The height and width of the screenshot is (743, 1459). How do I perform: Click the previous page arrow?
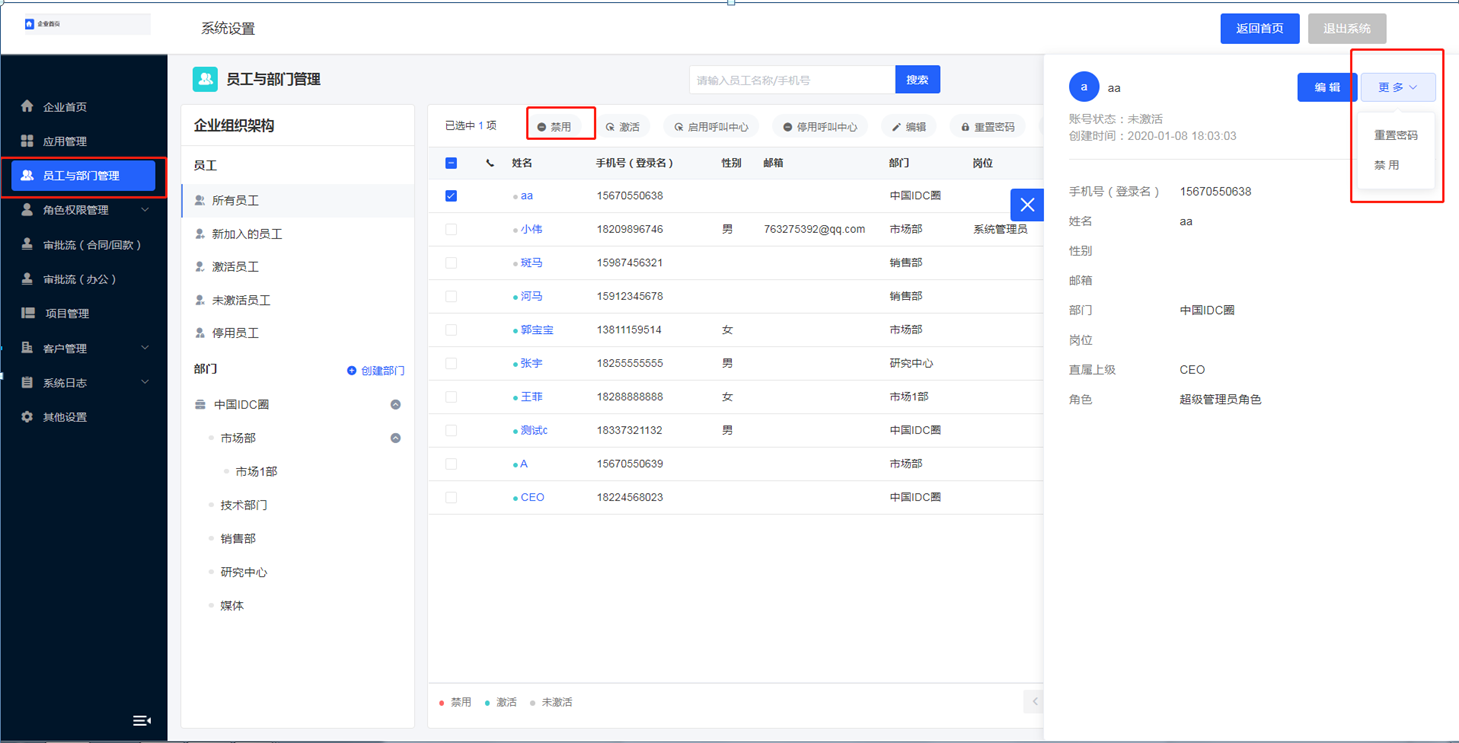click(x=1034, y=702)
